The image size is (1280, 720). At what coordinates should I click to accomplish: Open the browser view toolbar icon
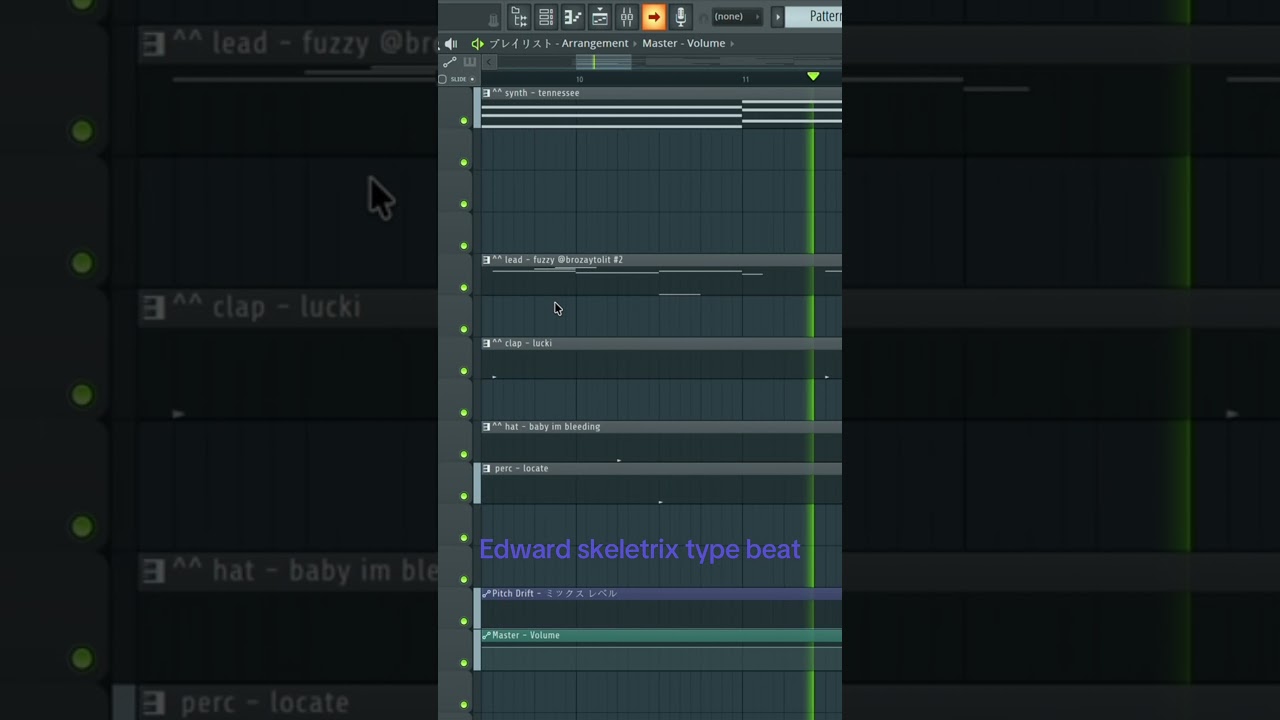519,17
